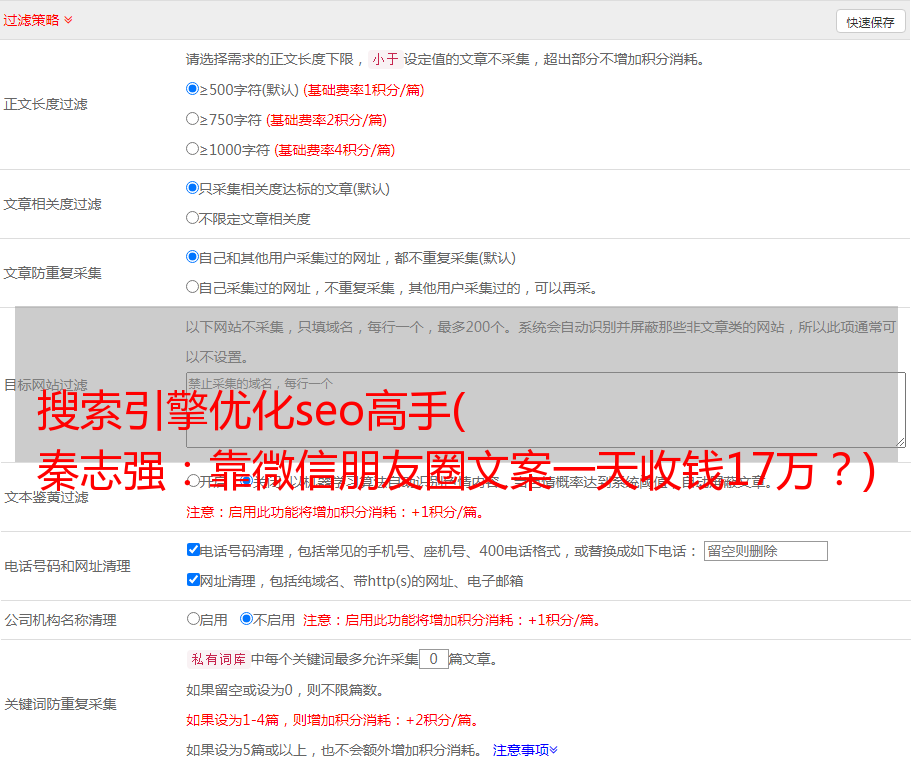Click the (基础费率4积分/篇) red text
Image resolution: width=912 pixels, height=768 pixels.
pos(334,150)
